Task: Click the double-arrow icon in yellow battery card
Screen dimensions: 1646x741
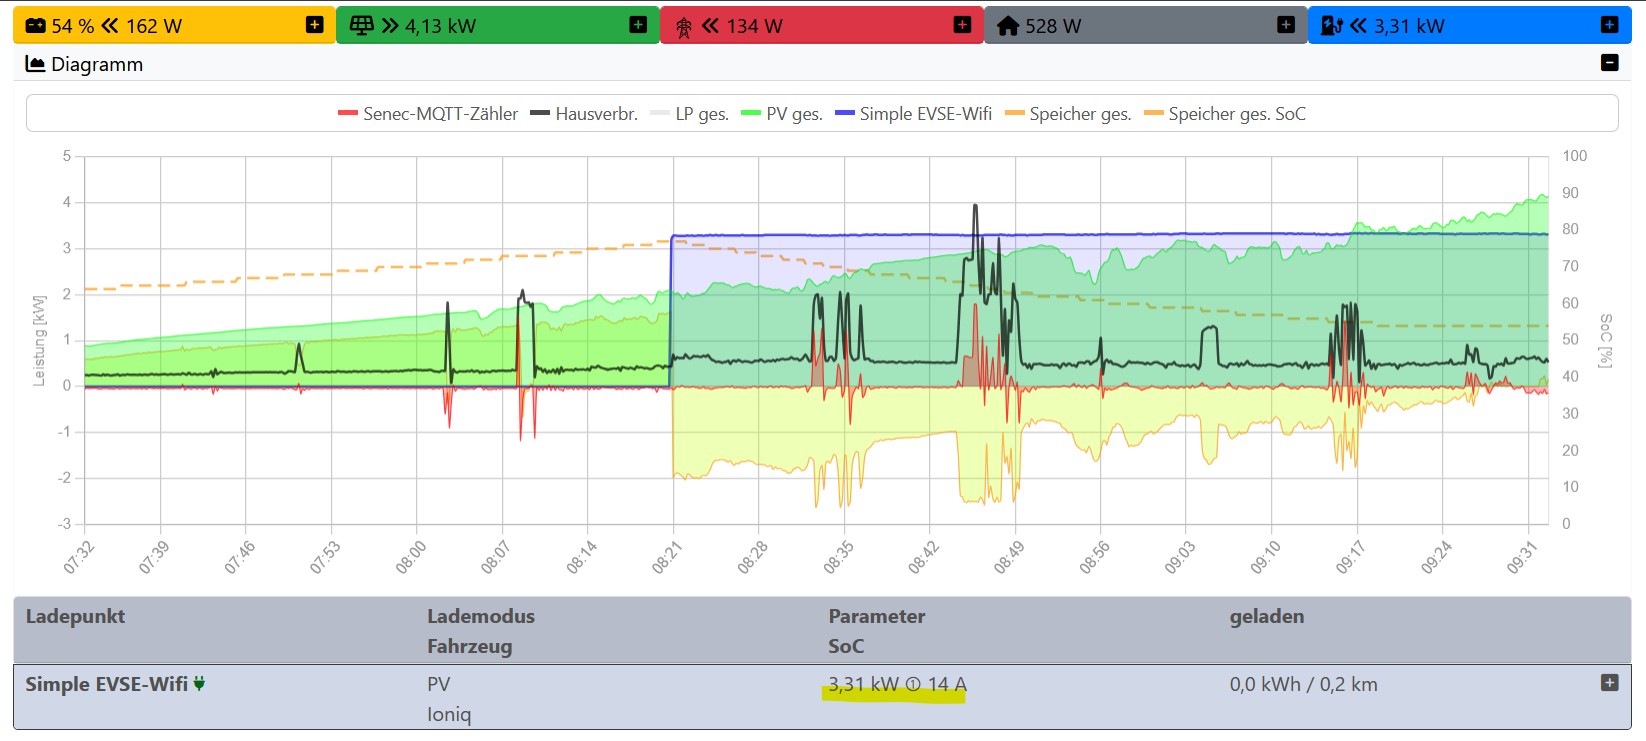Action: (110, 26)
